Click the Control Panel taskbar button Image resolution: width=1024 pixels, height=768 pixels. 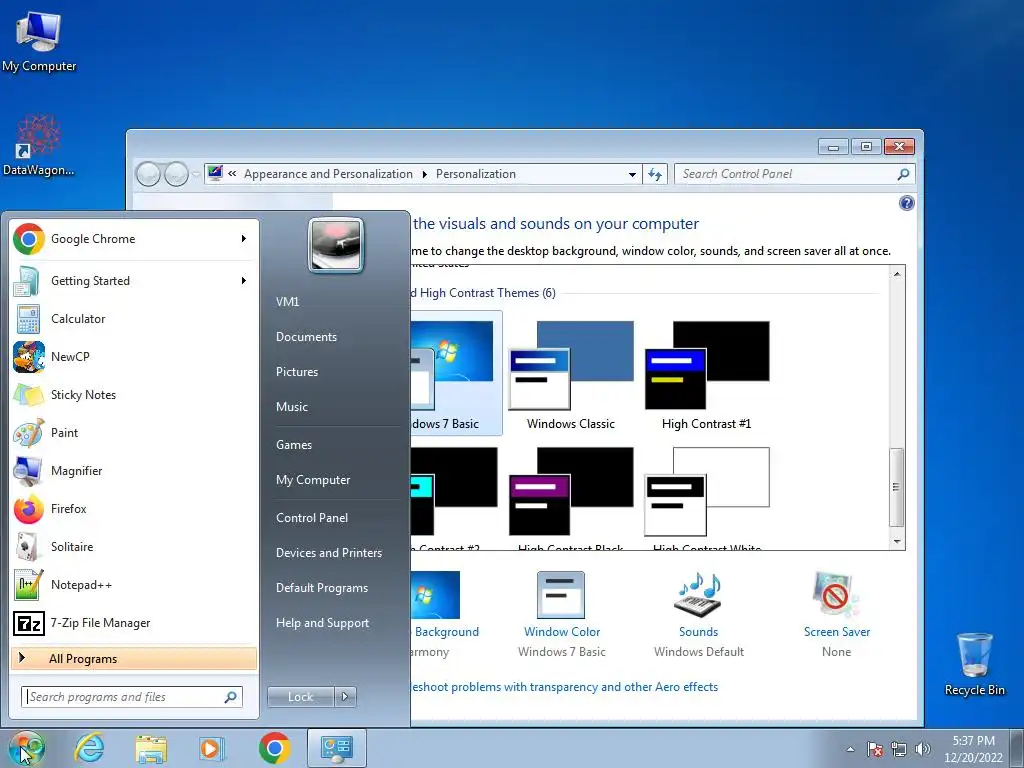(x=336, y=748)
